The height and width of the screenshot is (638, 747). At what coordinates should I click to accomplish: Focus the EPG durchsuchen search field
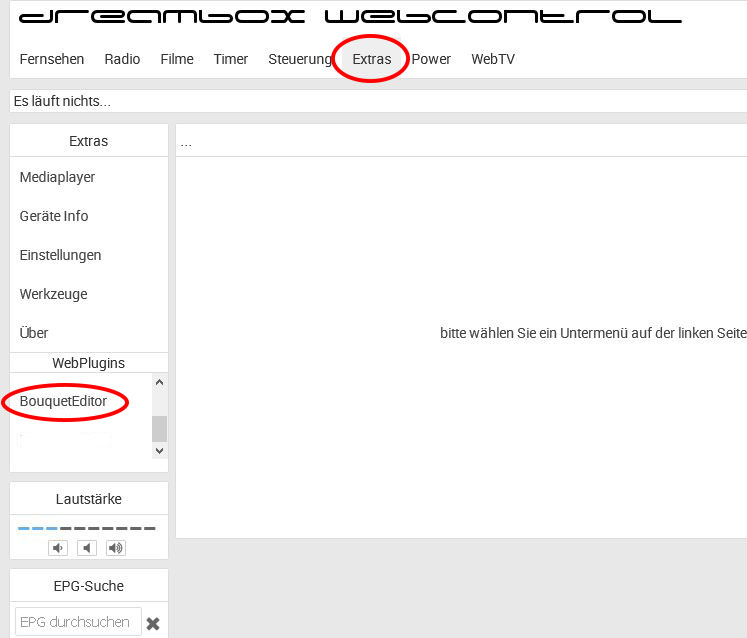[78, 622]
